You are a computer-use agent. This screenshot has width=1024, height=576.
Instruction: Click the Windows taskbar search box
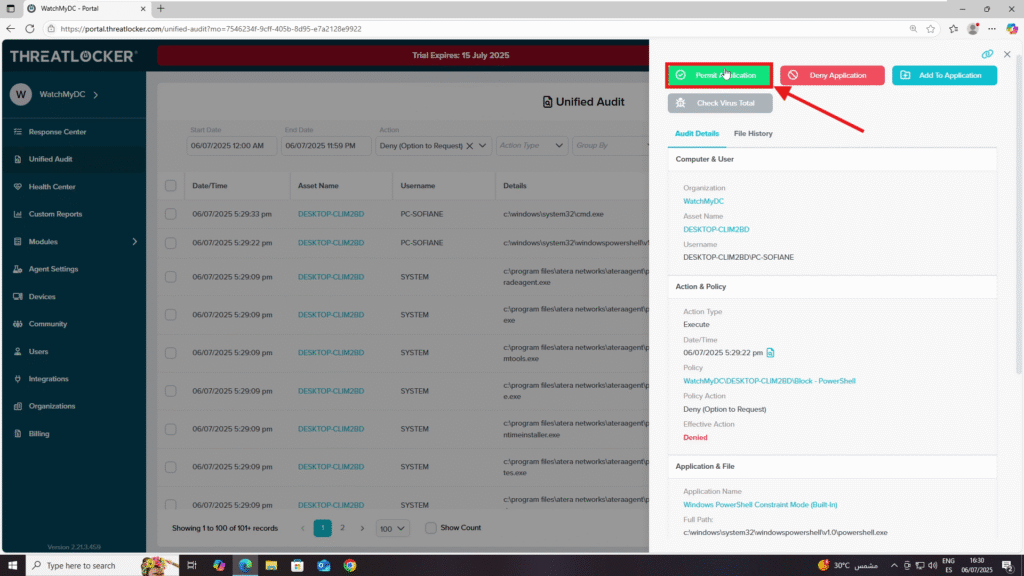click(103, 566)
